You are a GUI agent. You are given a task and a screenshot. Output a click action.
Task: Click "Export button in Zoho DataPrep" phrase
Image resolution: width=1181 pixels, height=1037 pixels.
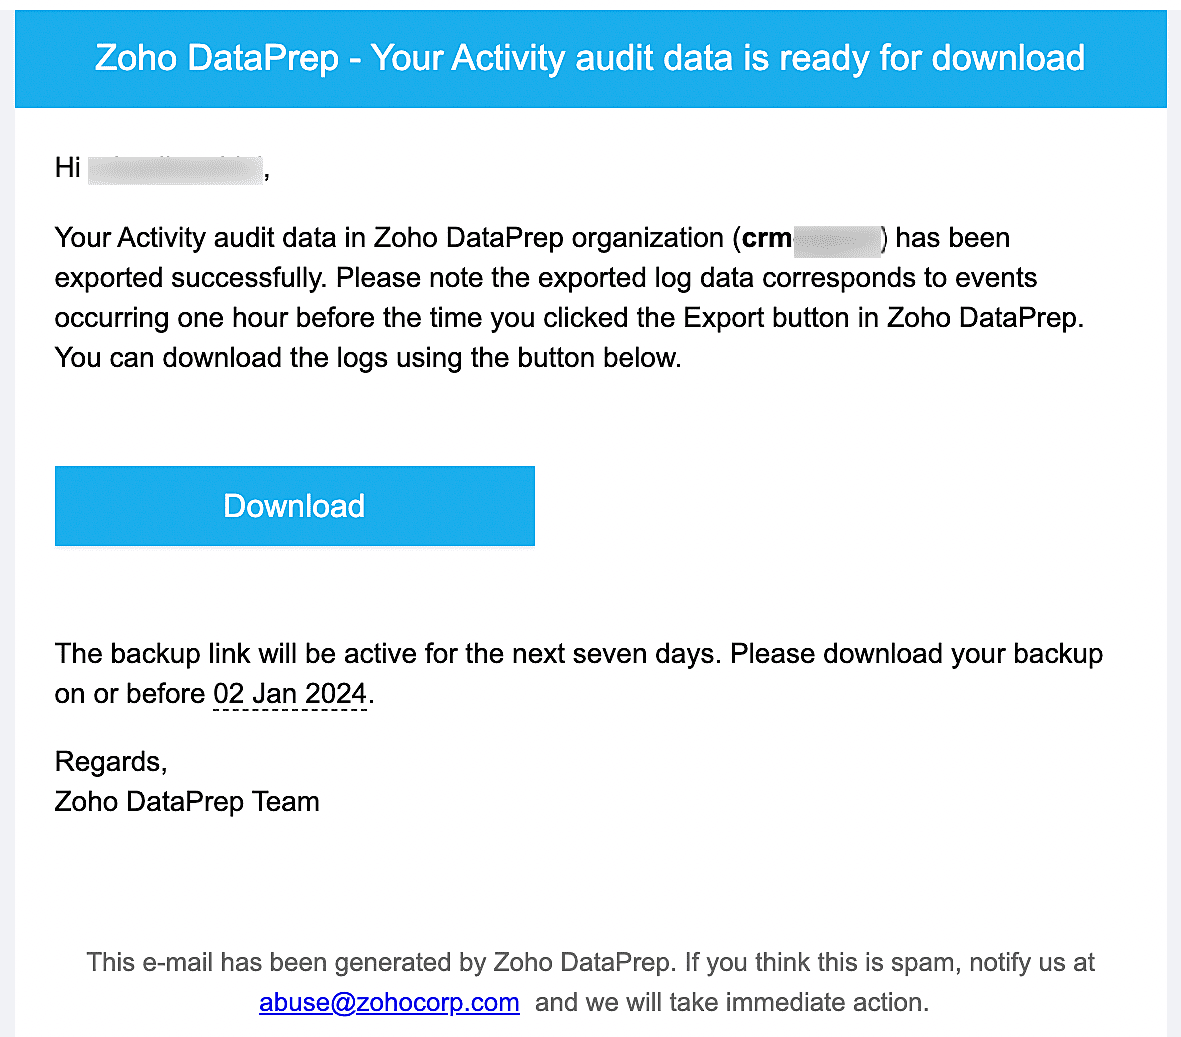coord(883,318)
